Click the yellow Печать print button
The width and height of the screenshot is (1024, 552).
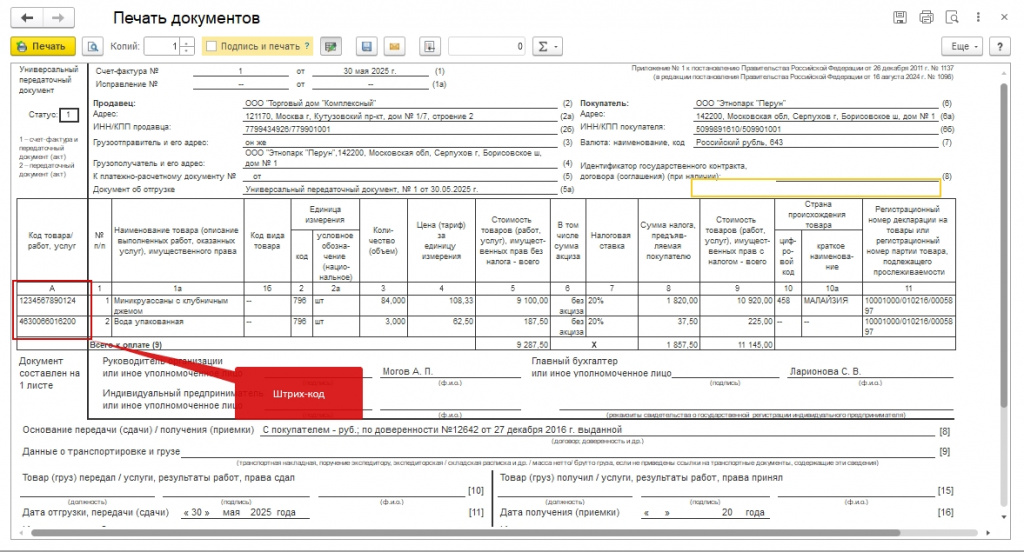pyautogui.click(x=43, y=46)
